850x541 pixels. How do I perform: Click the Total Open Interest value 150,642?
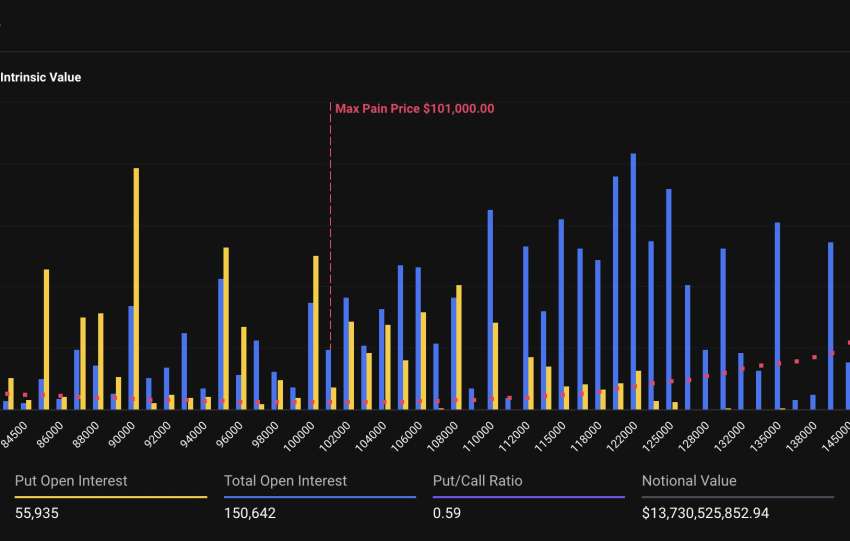250,513
